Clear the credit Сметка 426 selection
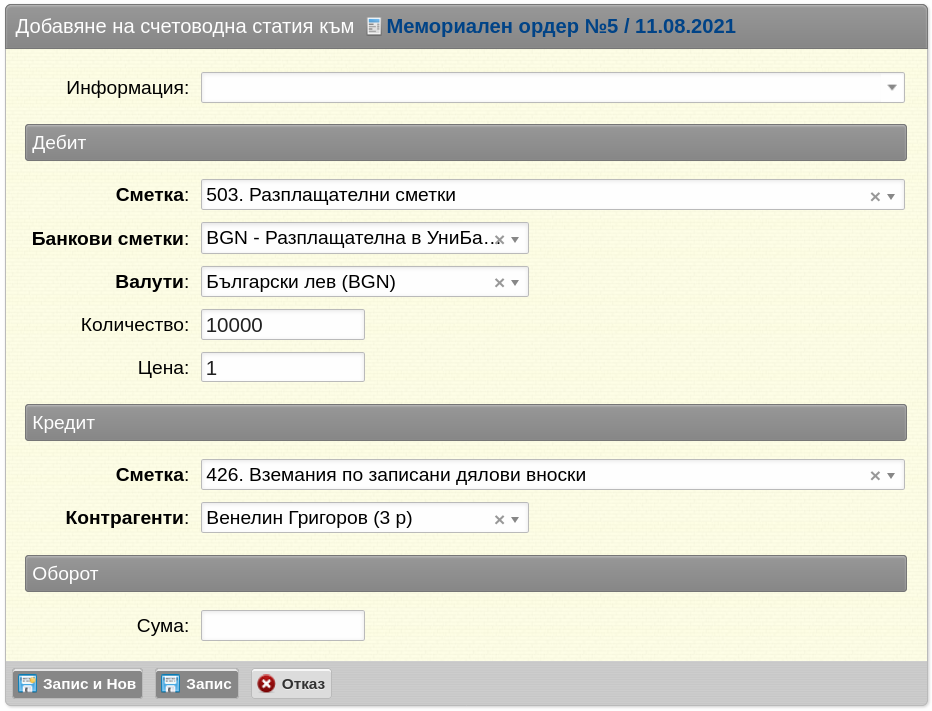 pos(875,476)
